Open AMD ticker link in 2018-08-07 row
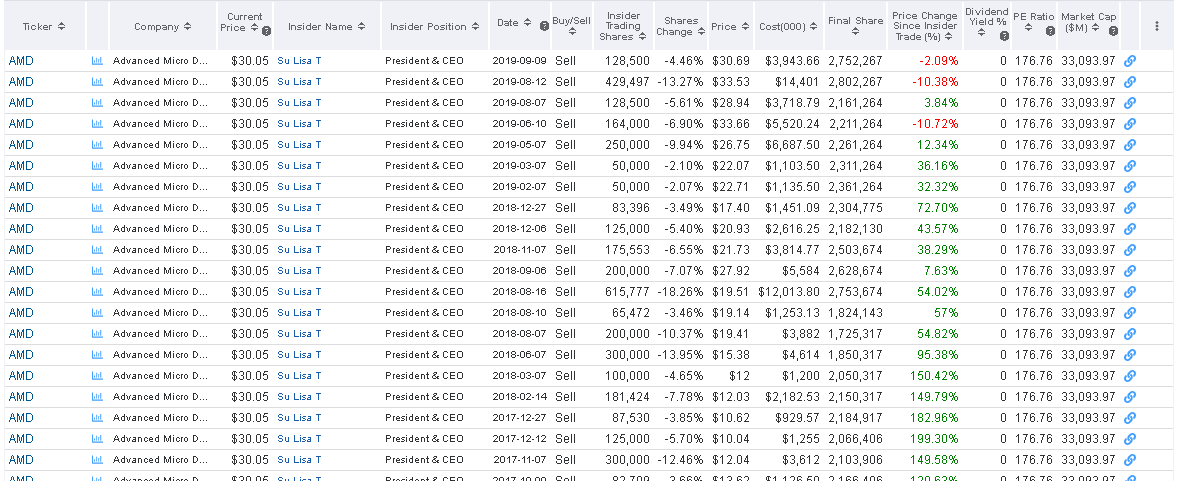 click(x=21, y=333)
